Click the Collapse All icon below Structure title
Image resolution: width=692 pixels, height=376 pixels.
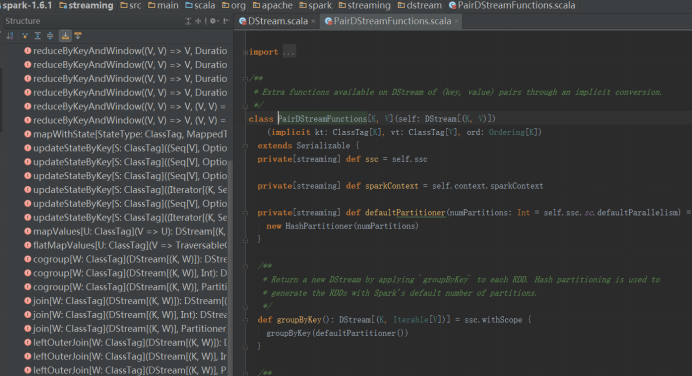pyautogui.click(x=50, y=36)
